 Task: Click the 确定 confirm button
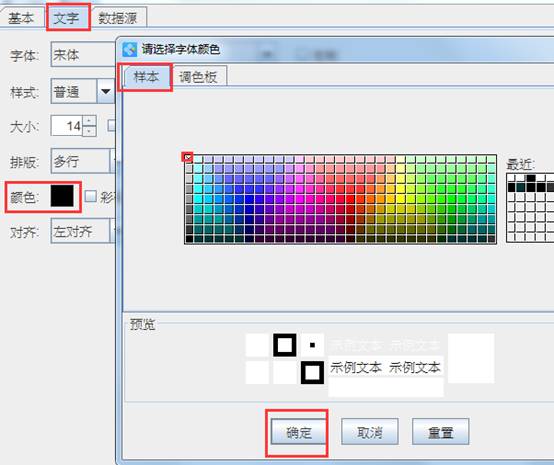[x=299, y=432]
